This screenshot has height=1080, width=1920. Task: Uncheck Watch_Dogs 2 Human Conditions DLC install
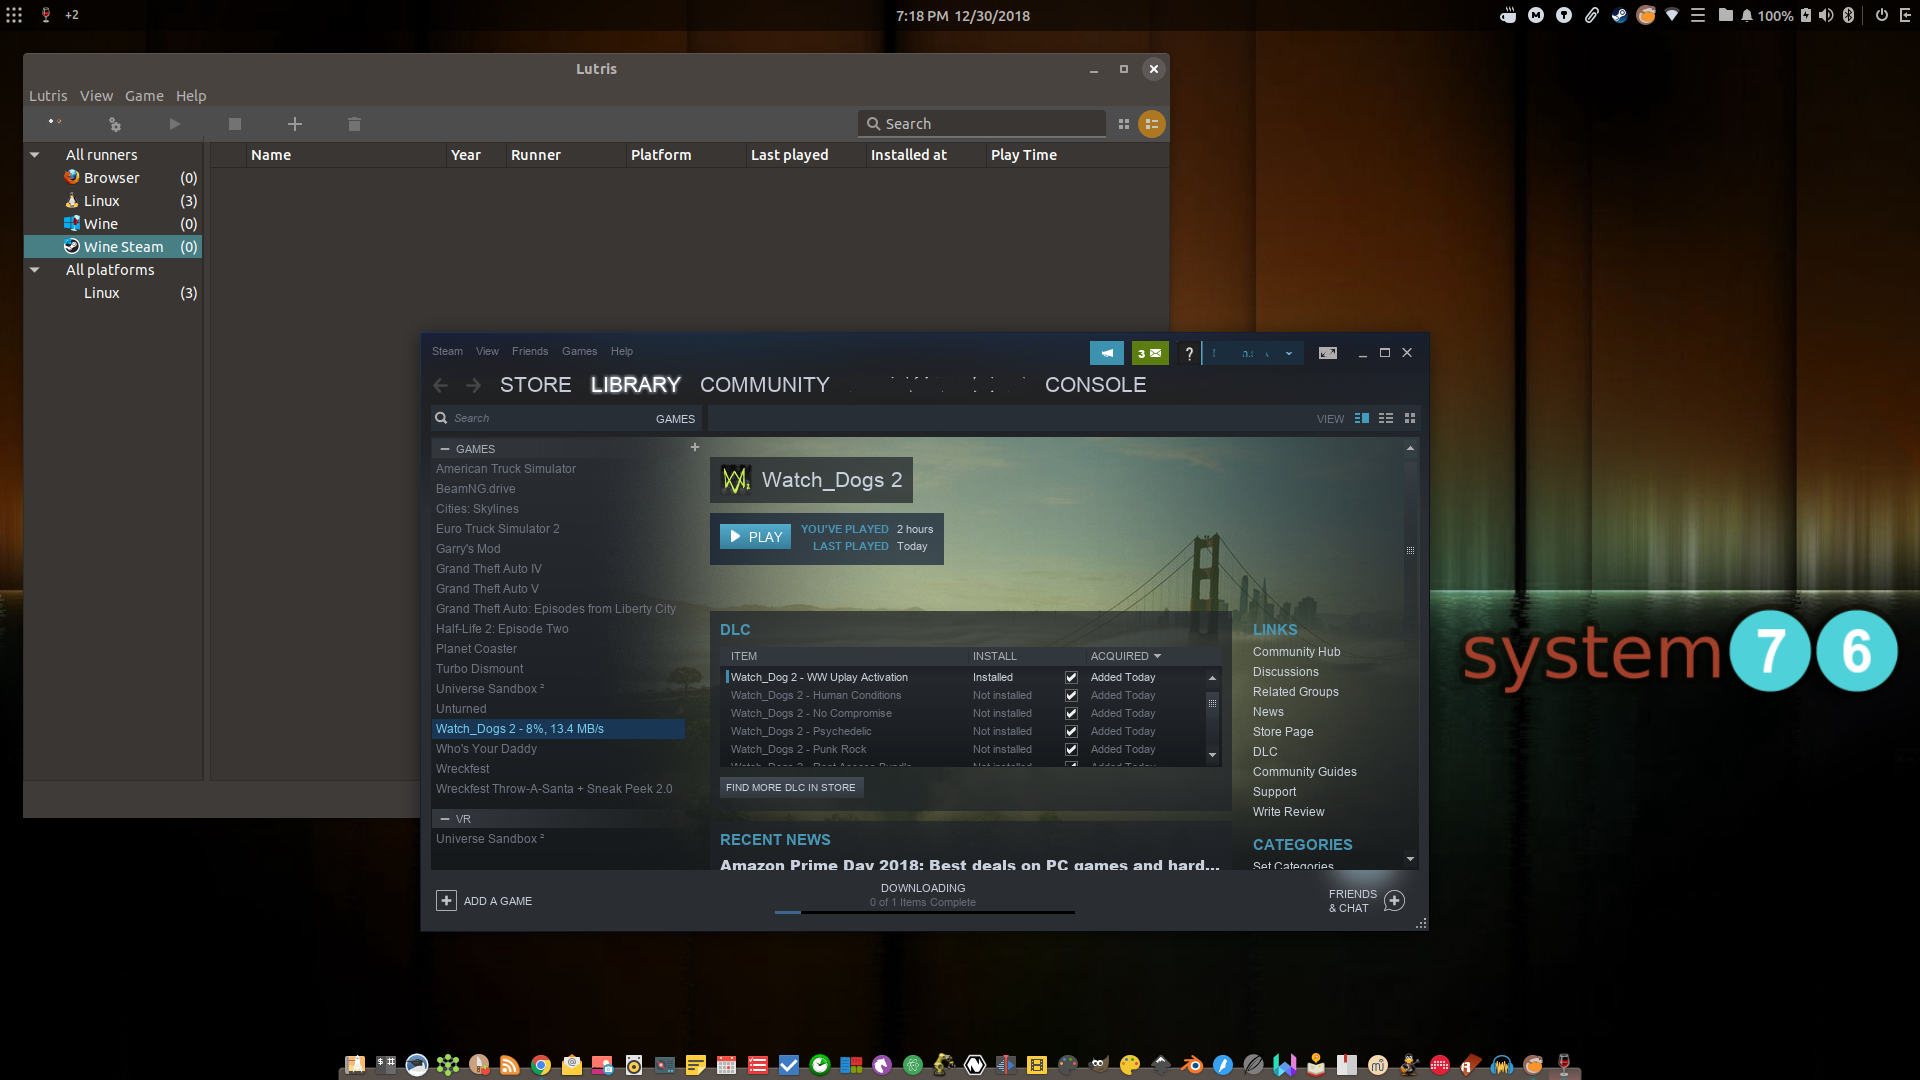[x=1071, y=696]
